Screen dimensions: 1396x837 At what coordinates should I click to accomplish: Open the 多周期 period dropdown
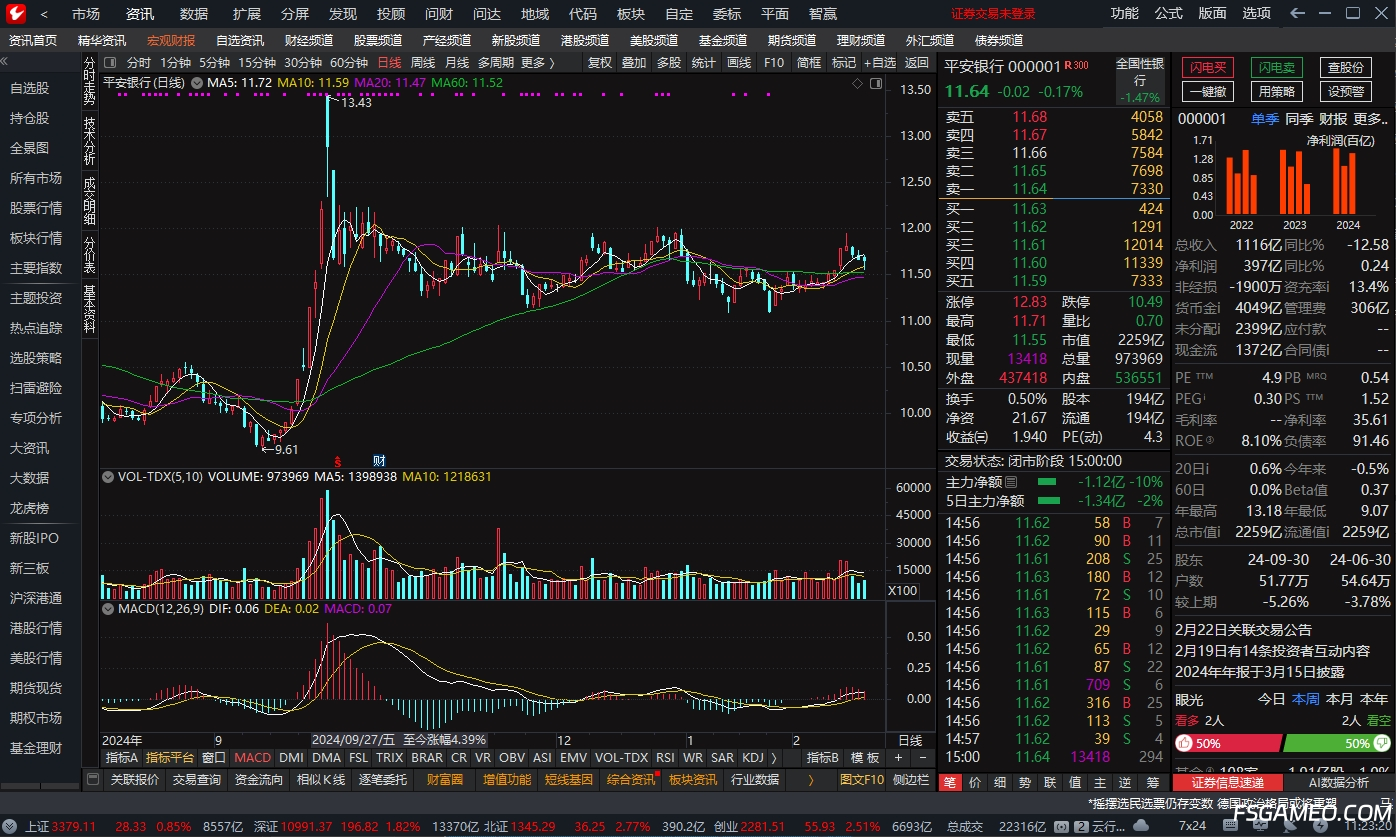click(495, 62)
